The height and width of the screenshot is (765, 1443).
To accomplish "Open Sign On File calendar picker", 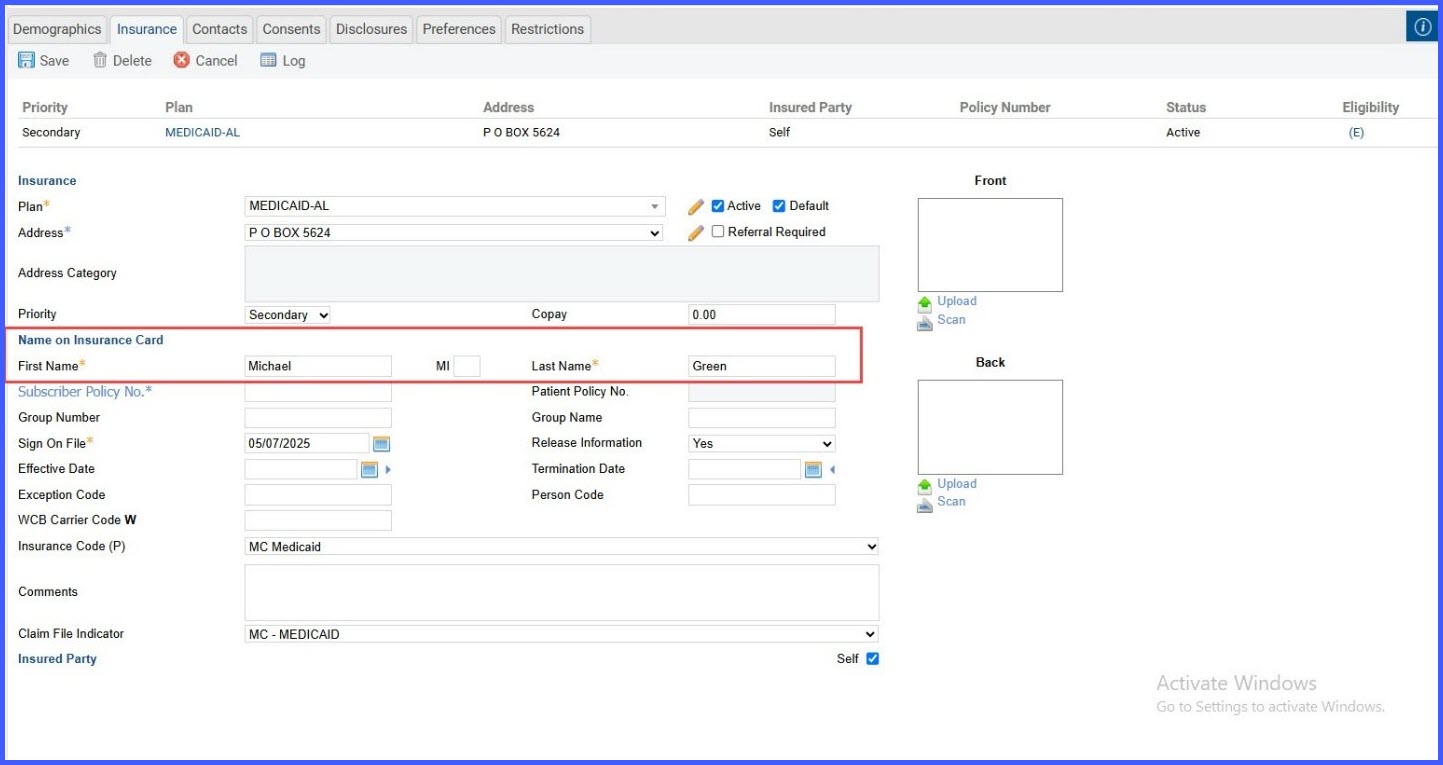I will click(x=381, y=444).
